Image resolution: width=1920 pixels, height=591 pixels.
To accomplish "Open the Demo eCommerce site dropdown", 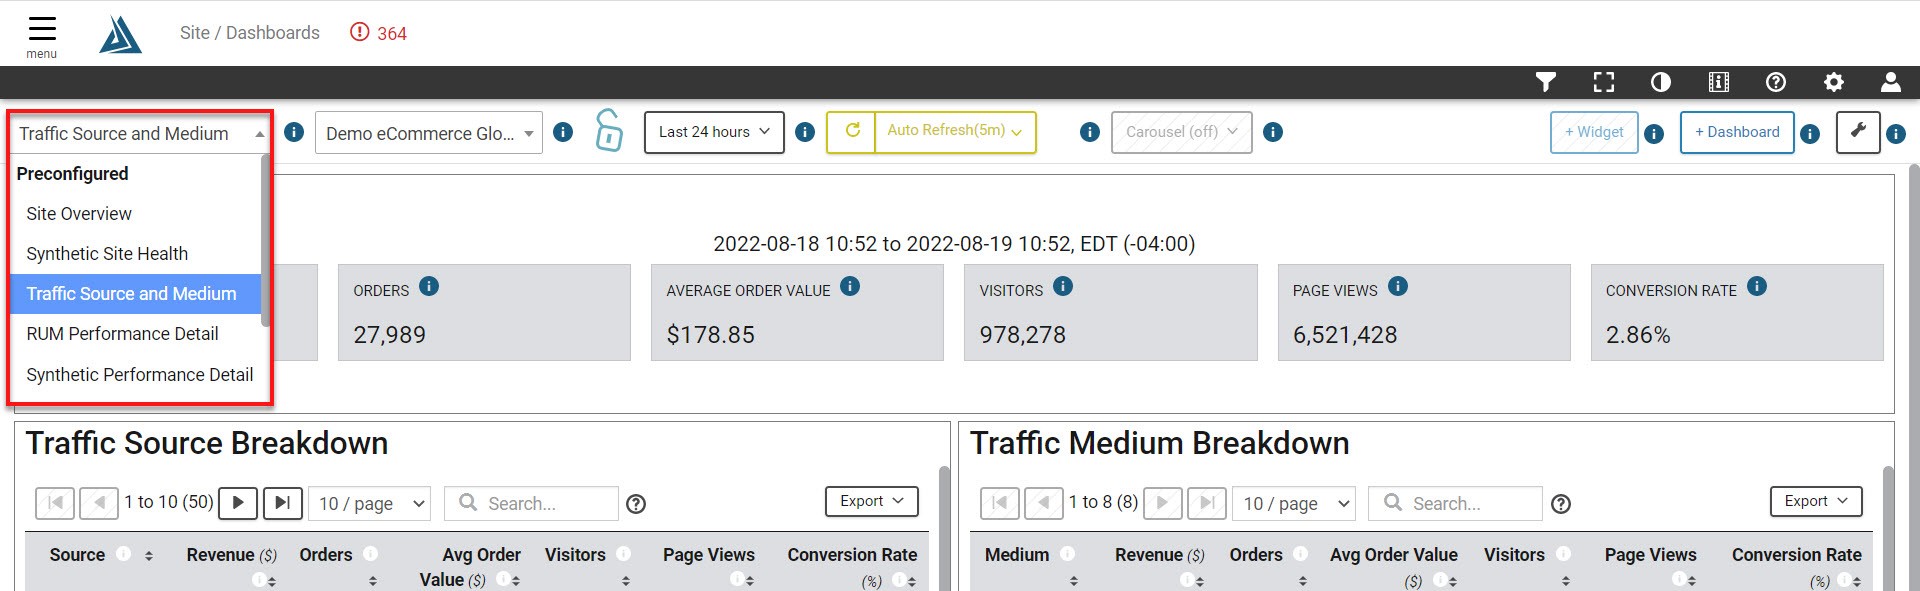I will (429, 133).
